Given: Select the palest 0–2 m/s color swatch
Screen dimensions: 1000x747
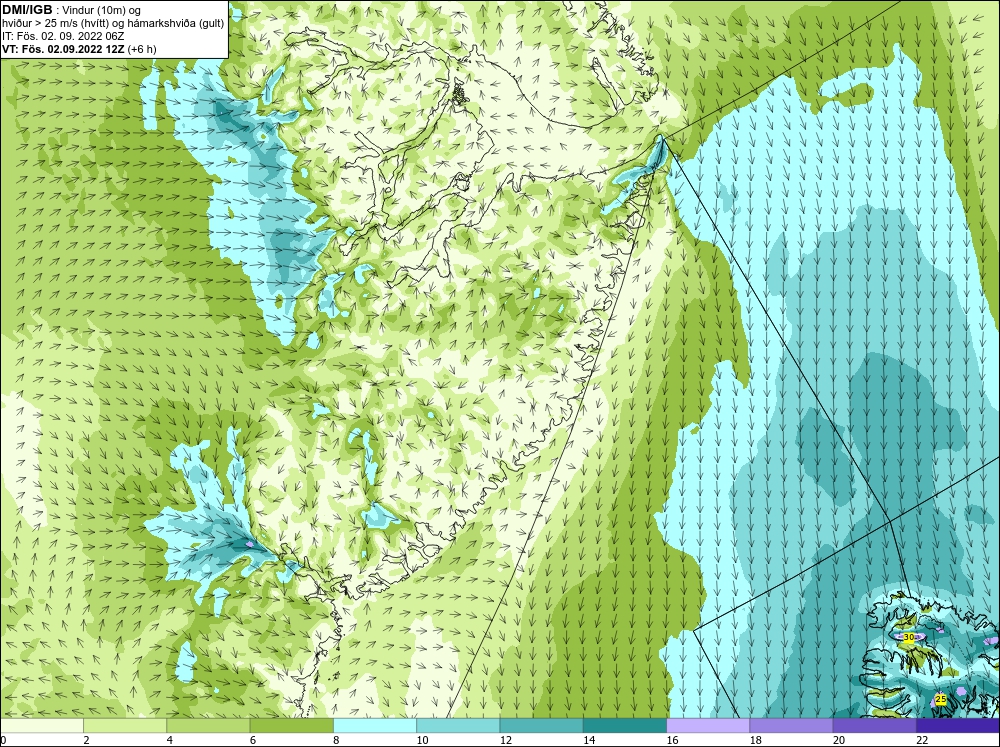Looking at the screenshot, I should click(42, 725).
